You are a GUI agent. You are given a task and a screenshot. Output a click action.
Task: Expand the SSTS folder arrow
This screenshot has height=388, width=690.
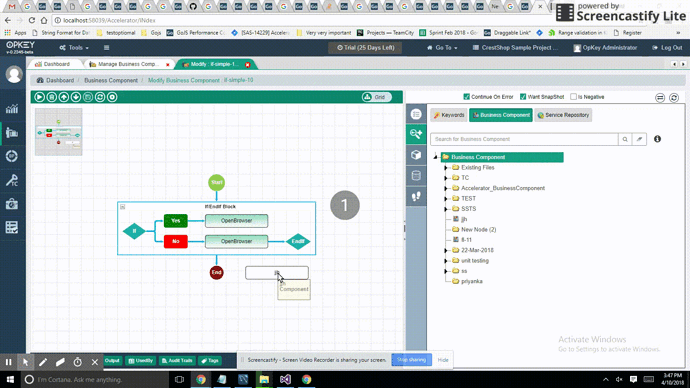445,209
